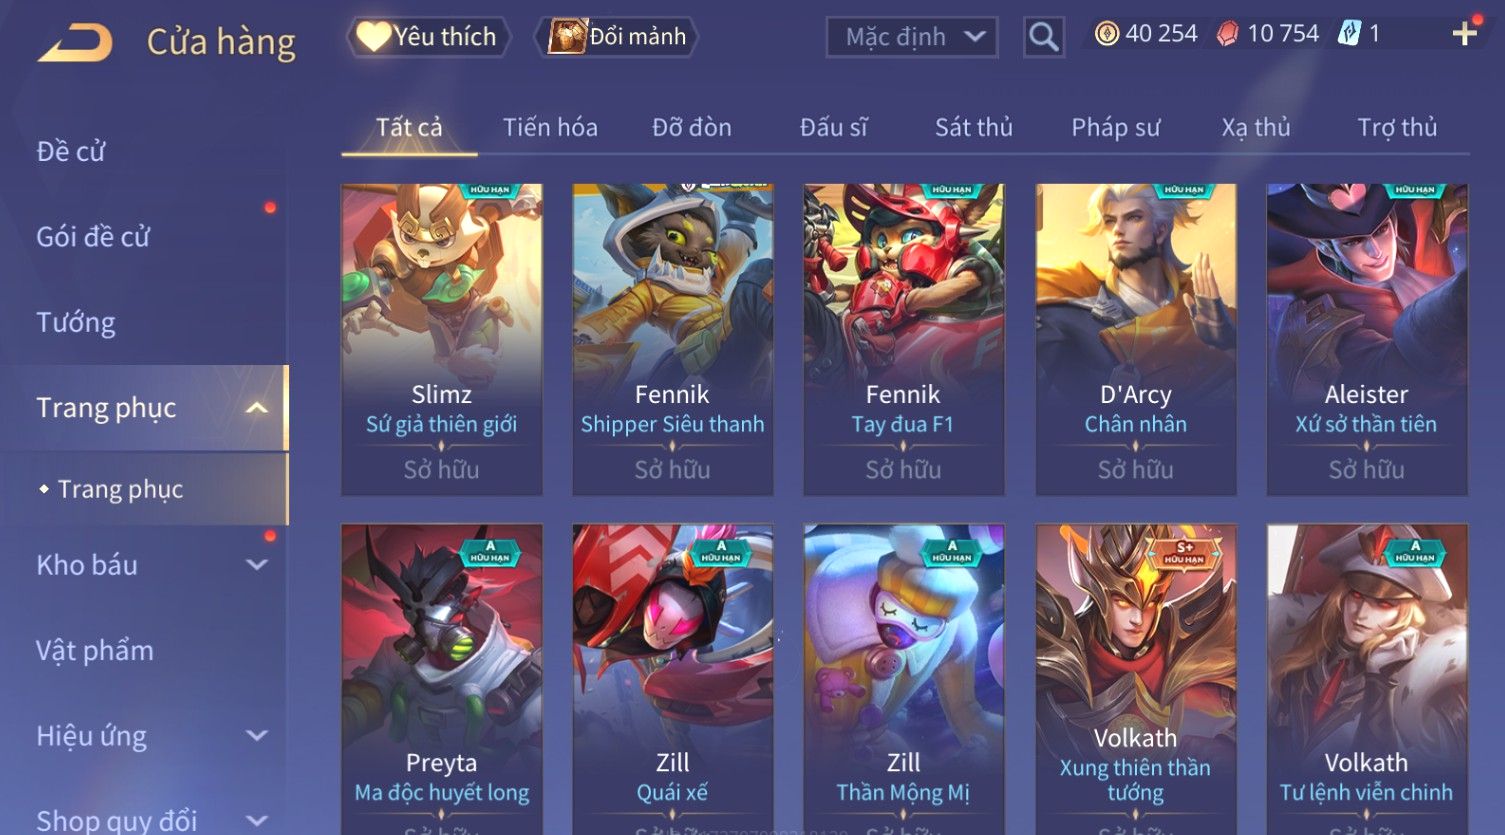Tap the red ruby currency icon
Viewport: 1505px width, 835px height.
[1227, 34]
